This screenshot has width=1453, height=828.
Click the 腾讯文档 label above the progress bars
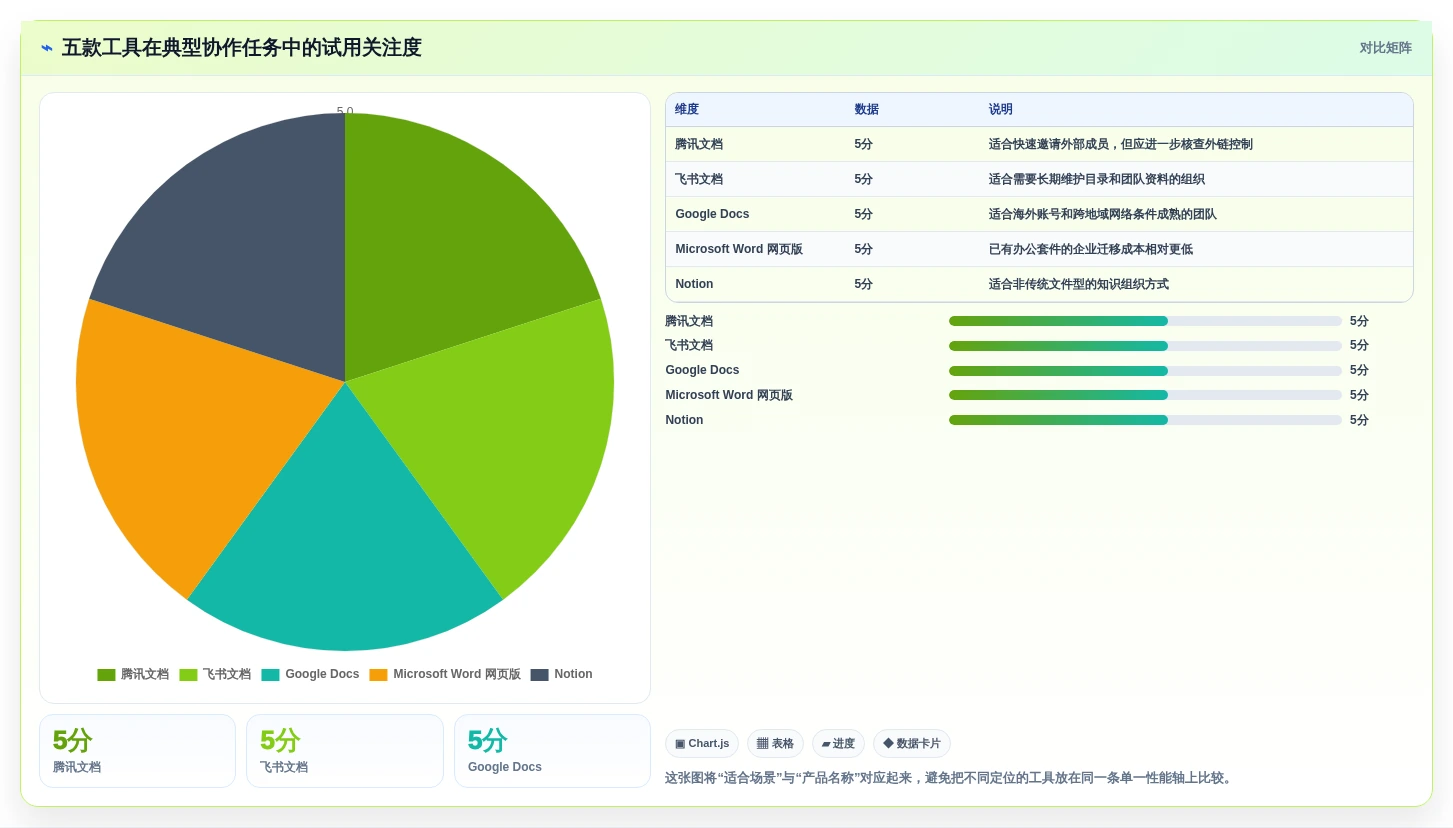(x=689, y=321)
